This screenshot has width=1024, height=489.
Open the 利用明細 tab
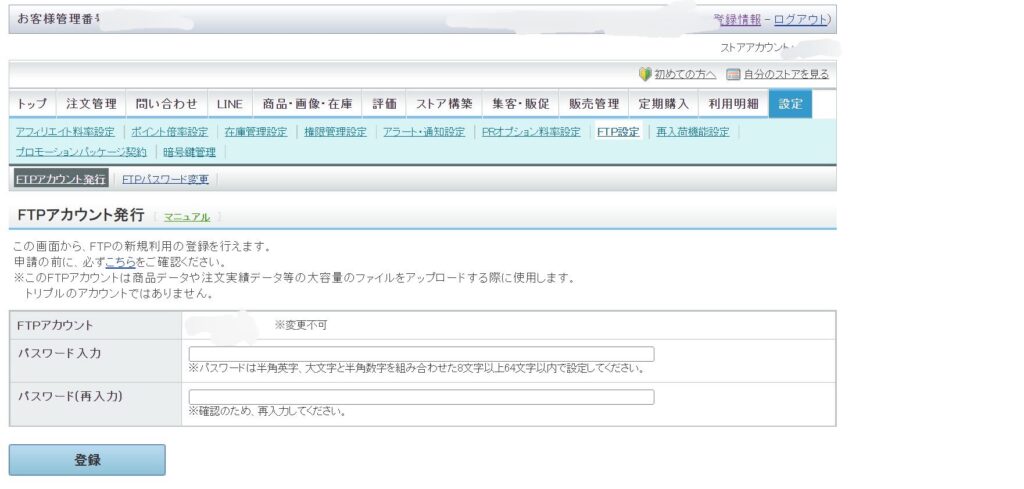pyautogui.click(x=733, y=104)
